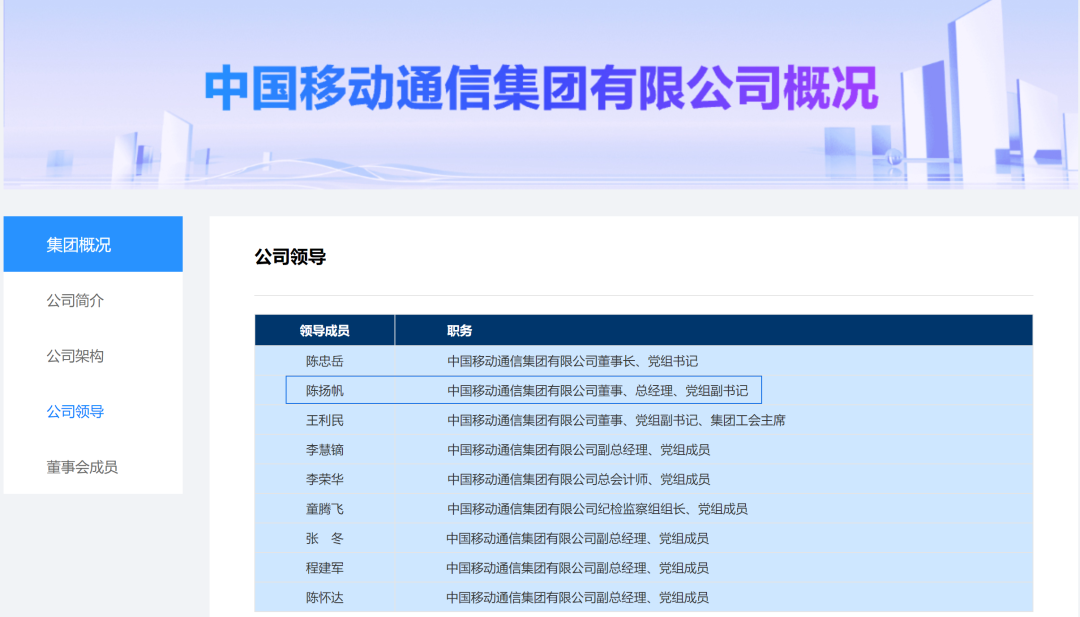The height and width of the screenshot is (617, 1080).
Task: Open the 公司简介 sidebar item
Action: 75,301
